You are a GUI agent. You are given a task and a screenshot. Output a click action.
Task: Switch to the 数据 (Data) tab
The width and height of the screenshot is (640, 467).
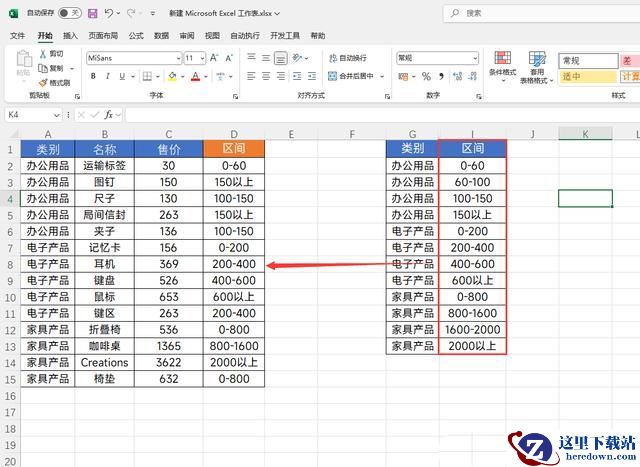161,36
